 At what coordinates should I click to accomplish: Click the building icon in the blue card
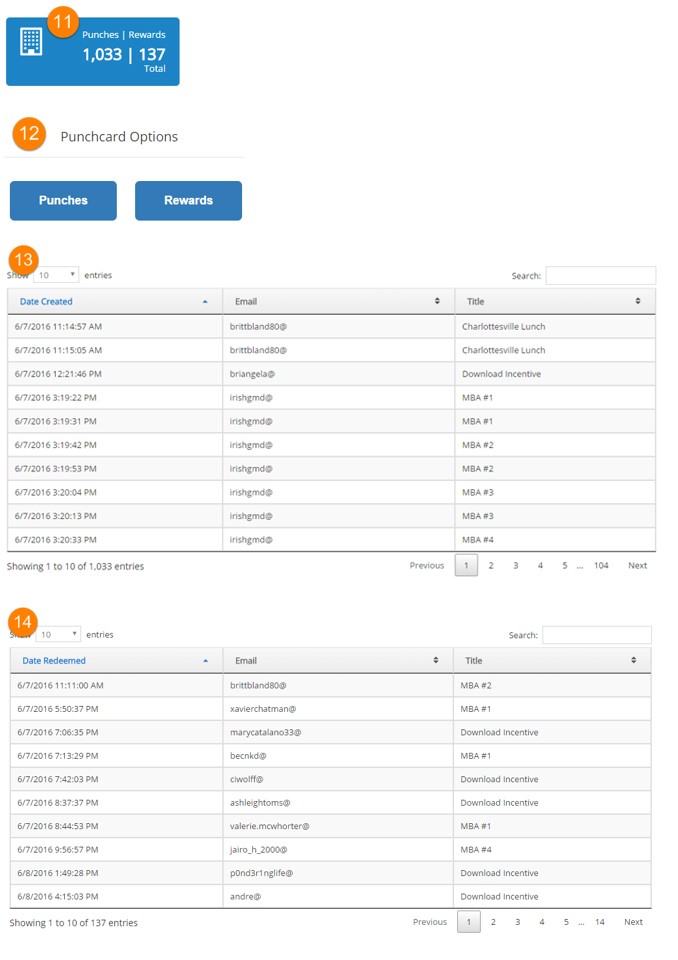coord(31,42)
